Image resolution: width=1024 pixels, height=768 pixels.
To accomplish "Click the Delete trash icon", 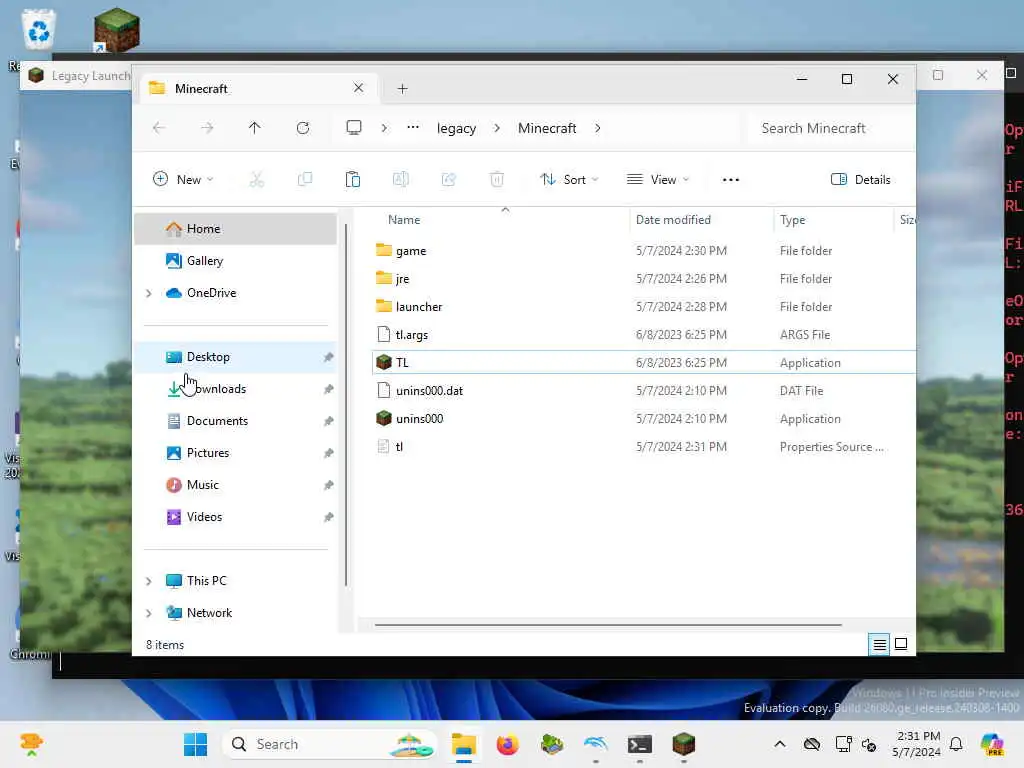I will coord(497,180).
